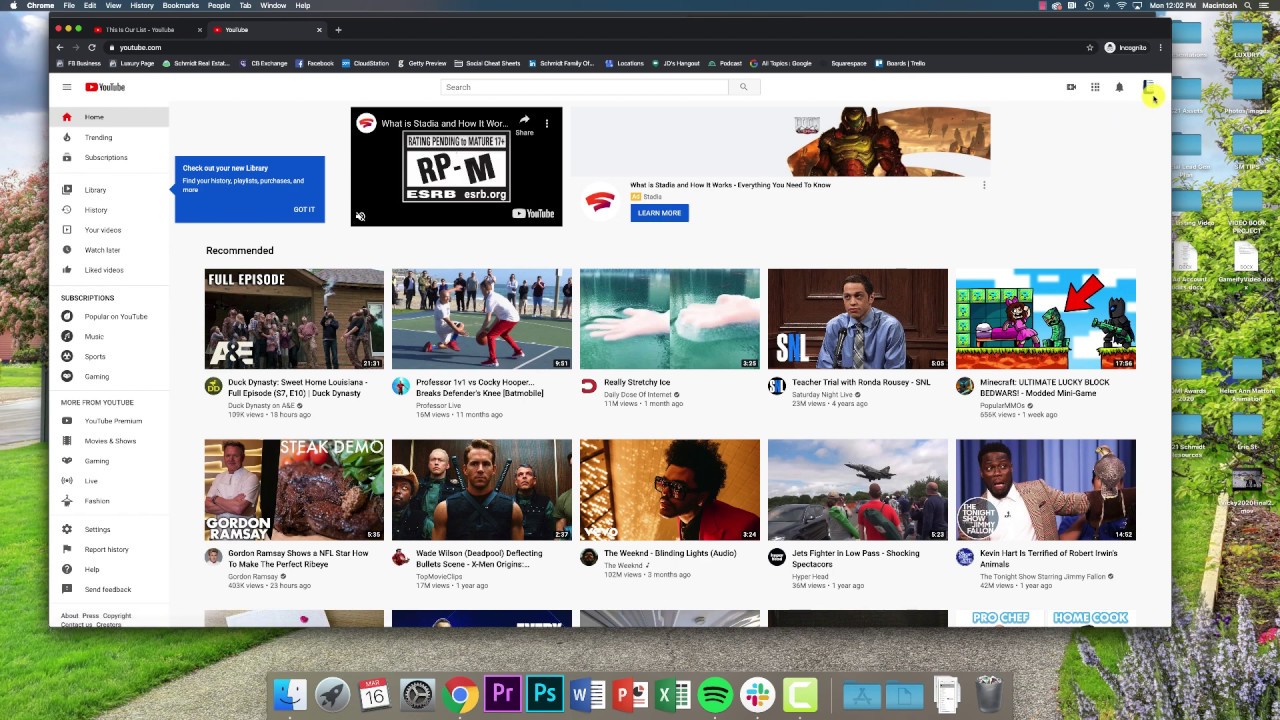Open Movies & Shows in the sidebar
The width and height of the screenshot is (1280, 720).
(x=110, y=441)
